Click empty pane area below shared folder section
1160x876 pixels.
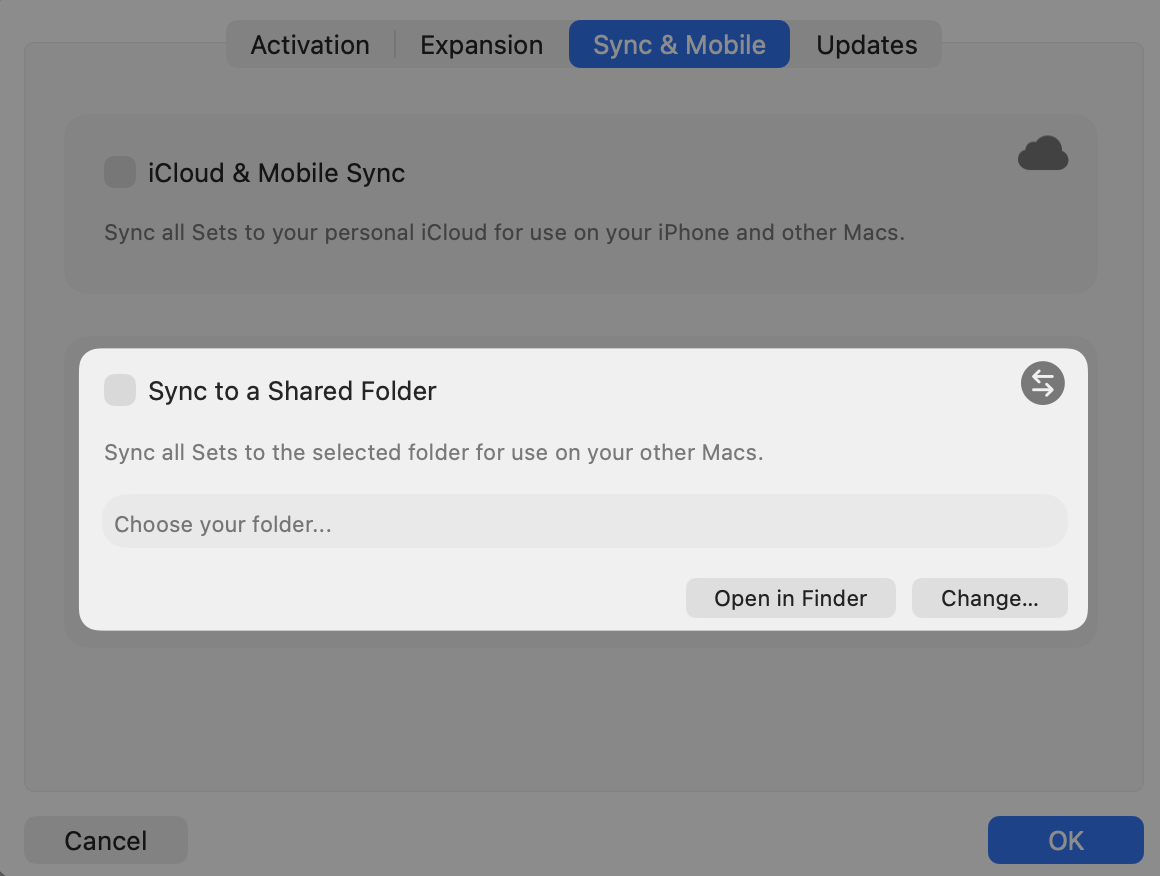(x=580, y=720)
